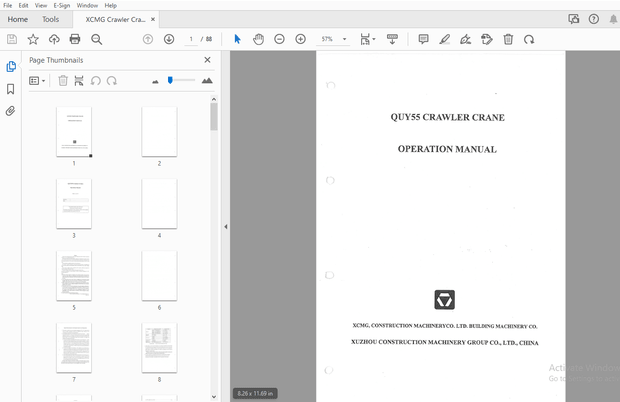The width and height of the screenshot is (620, 402).
Task: Click the thumbnail panel print pages icon
Action: coord(79,81)
